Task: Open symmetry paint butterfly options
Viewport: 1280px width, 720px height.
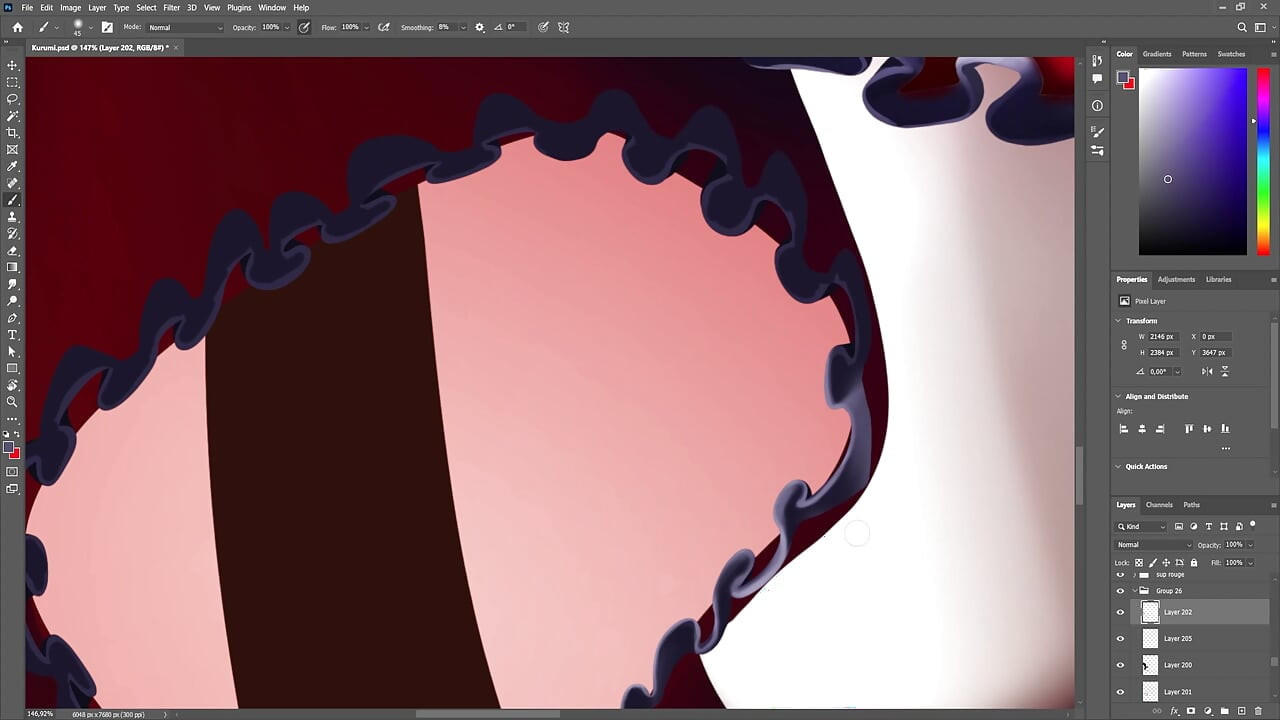Action: tap(564, 27)
